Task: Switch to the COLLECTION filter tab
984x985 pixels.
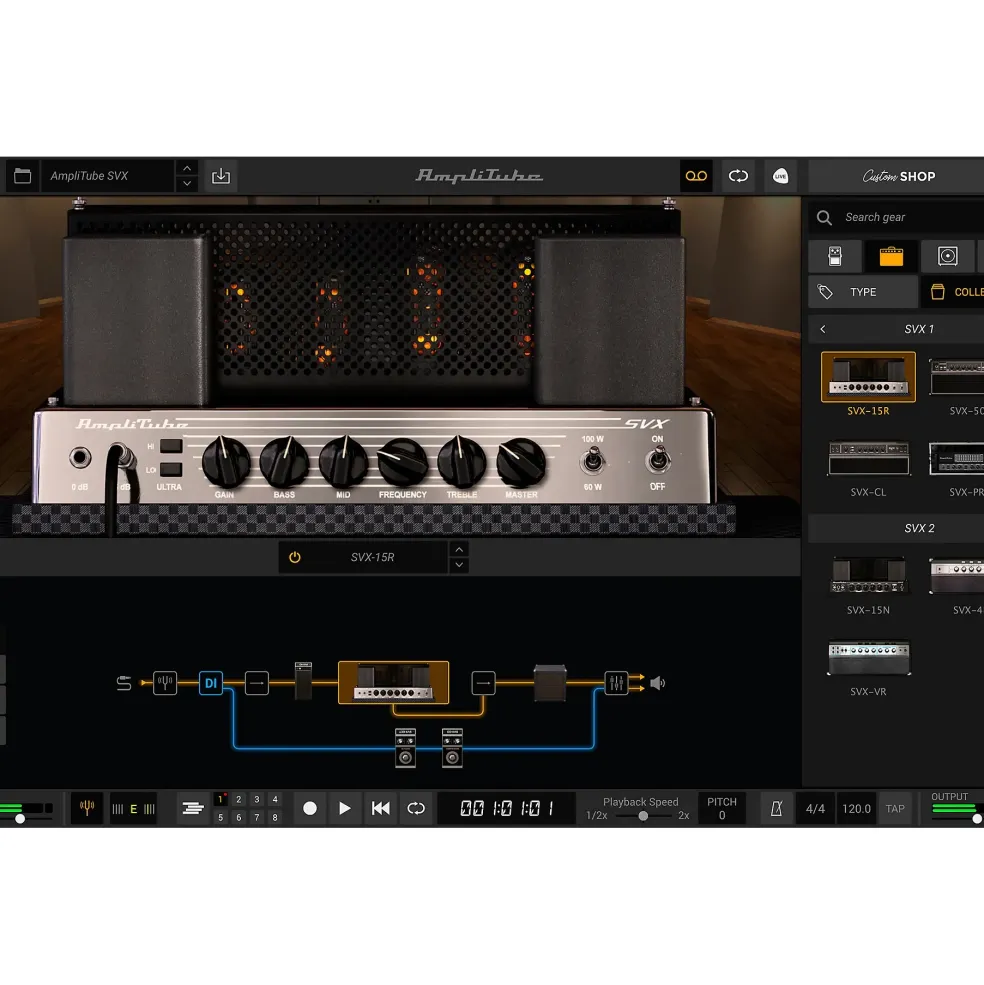Action: pos(953,292)
